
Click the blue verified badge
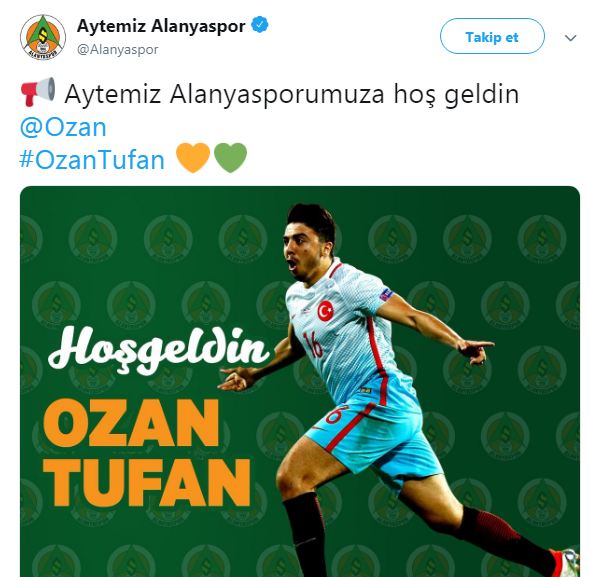coord(260,26)
